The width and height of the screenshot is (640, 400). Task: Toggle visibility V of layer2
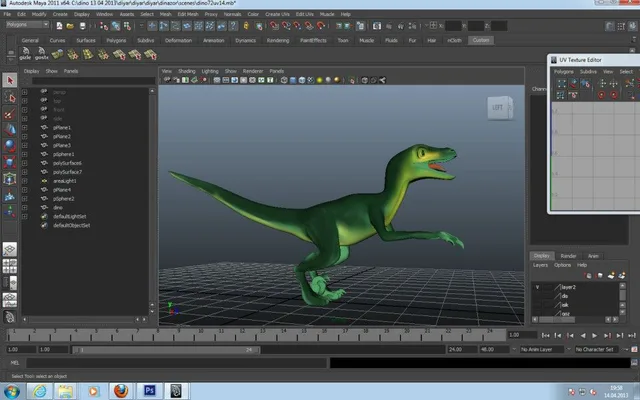tap(538, 287)
